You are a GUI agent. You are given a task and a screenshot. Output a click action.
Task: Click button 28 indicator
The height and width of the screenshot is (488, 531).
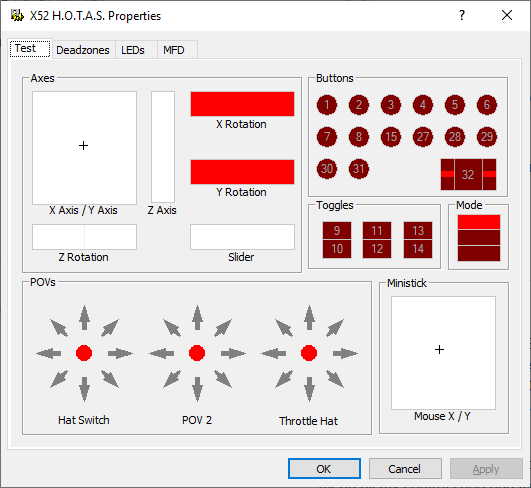click(455, 137)
